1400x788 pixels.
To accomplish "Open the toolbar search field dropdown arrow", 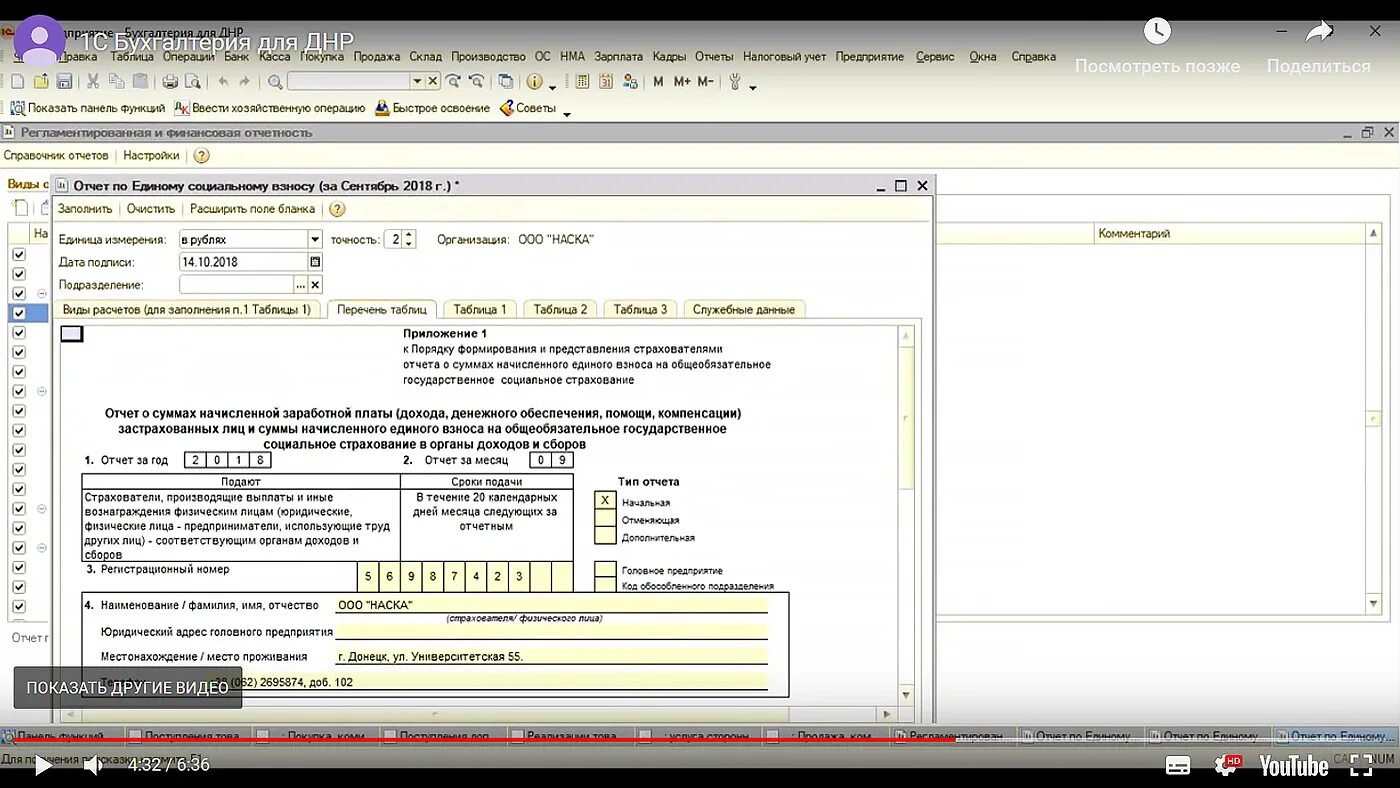I will coord(417,81).
